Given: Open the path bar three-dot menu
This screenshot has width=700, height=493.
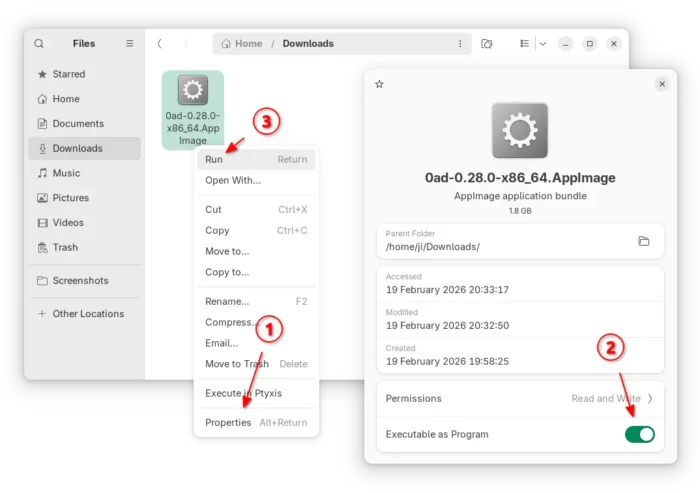Looking at the screenshot, I should 460,44.
